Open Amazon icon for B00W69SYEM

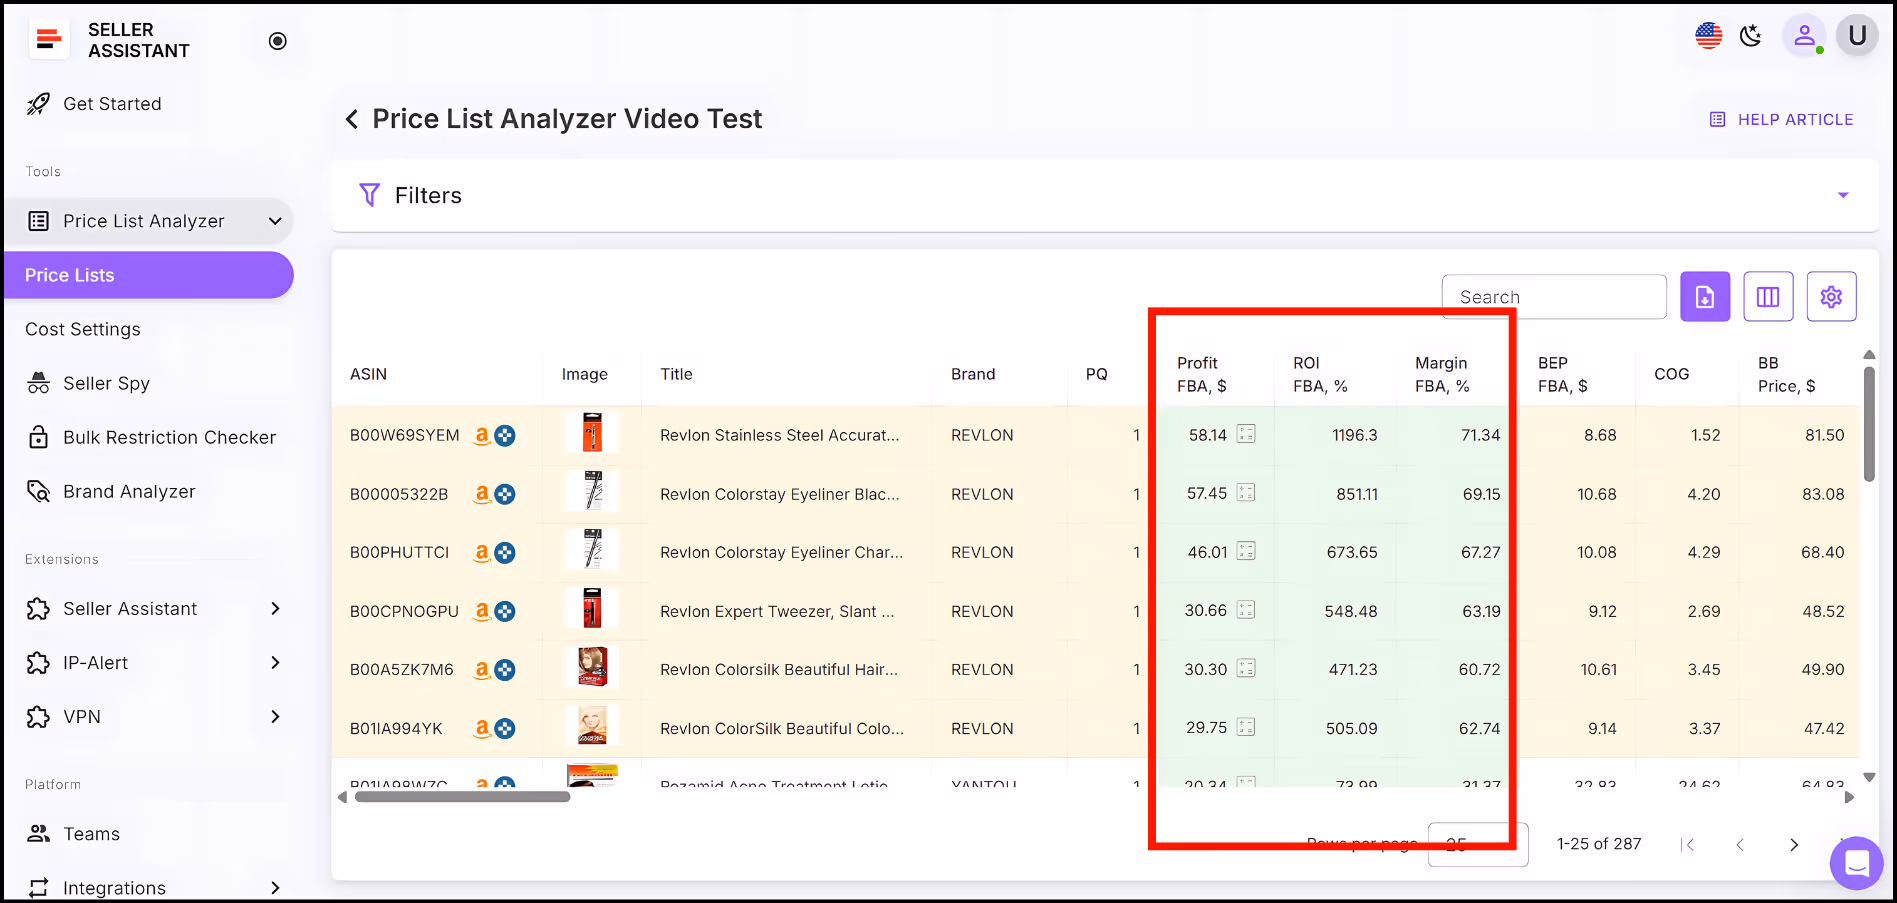pos(482,435)
